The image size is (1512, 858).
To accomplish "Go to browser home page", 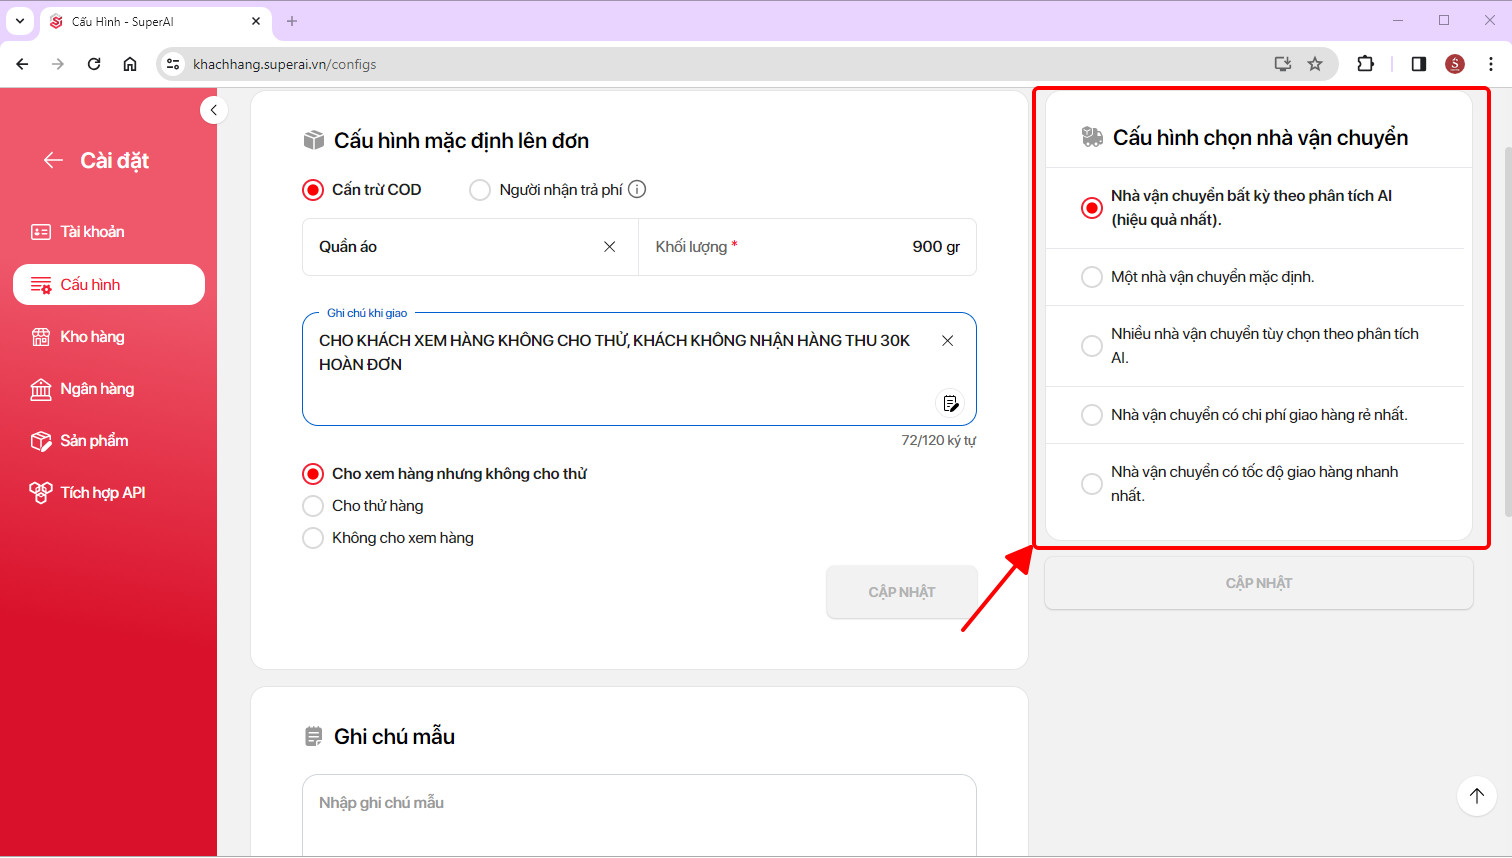I will click(x=130, y=64).
